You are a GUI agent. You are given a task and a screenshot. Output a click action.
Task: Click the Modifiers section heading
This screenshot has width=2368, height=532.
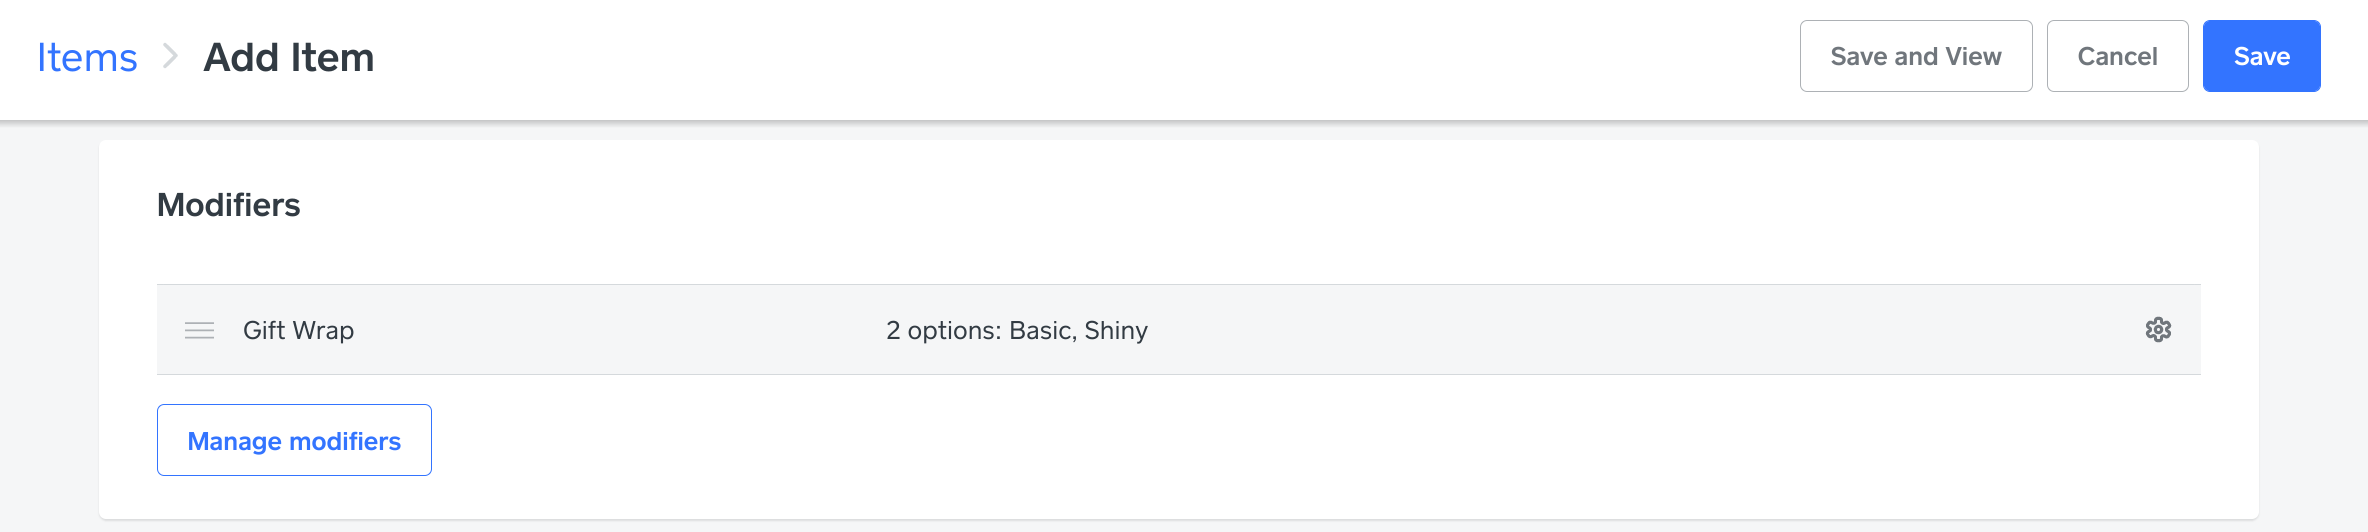click(229, 205)
